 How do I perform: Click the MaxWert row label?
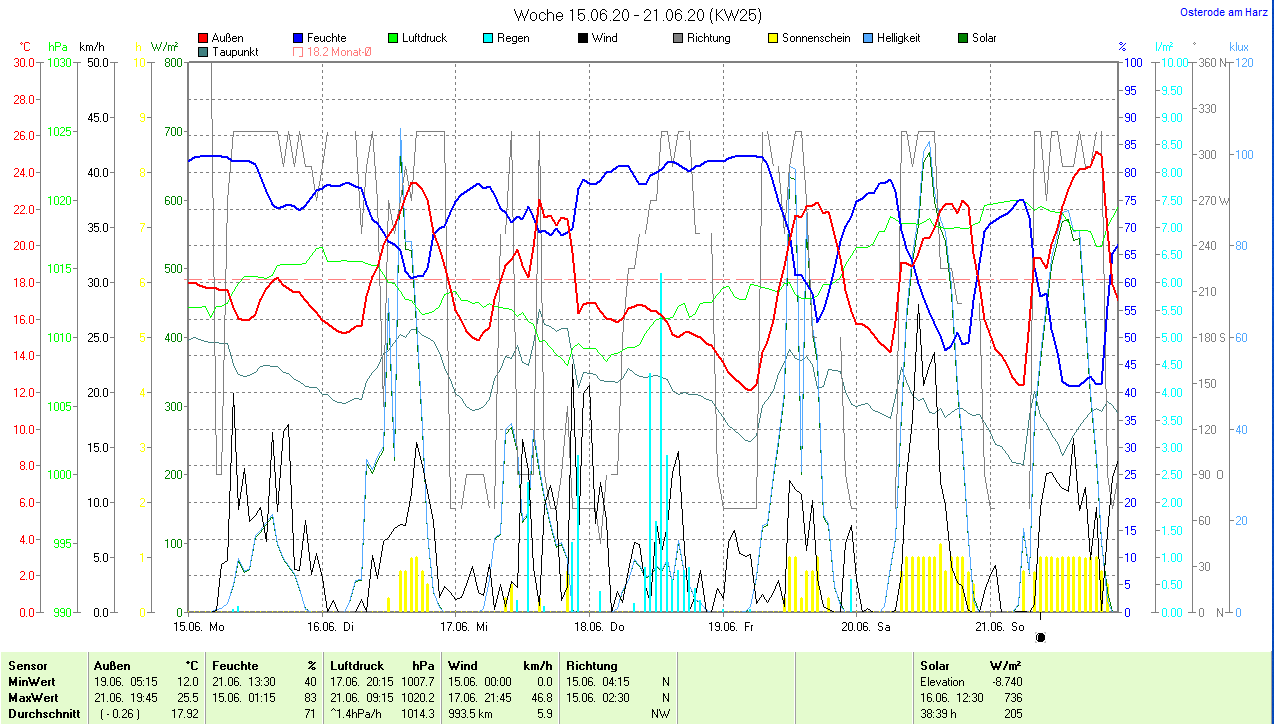pos(33,697)
